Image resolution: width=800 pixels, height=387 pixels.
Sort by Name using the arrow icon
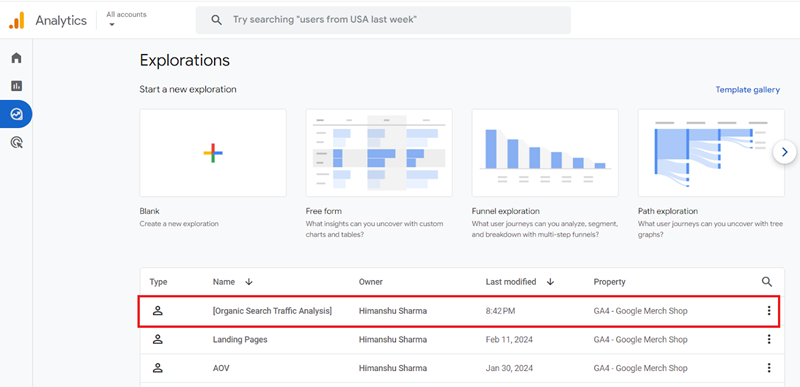[249, 281]
